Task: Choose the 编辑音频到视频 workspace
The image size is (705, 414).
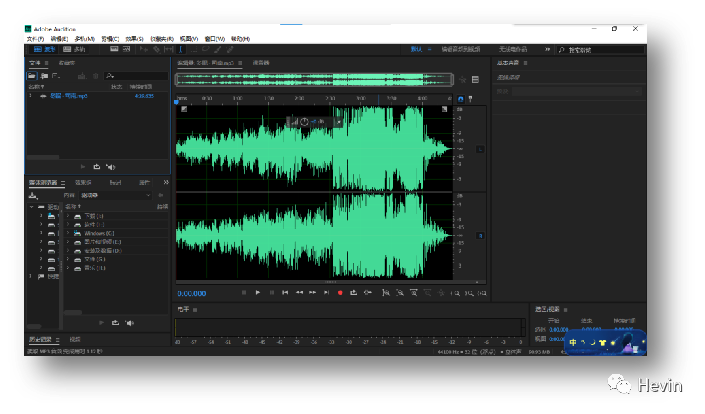Action: pyautogui.click(x=460, y=49)
